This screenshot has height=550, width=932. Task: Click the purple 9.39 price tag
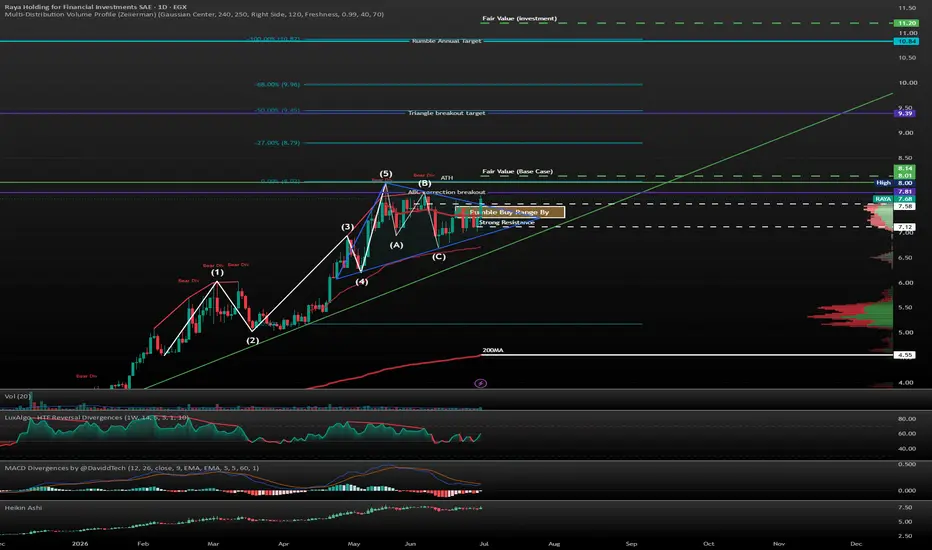tap(905, 113)
